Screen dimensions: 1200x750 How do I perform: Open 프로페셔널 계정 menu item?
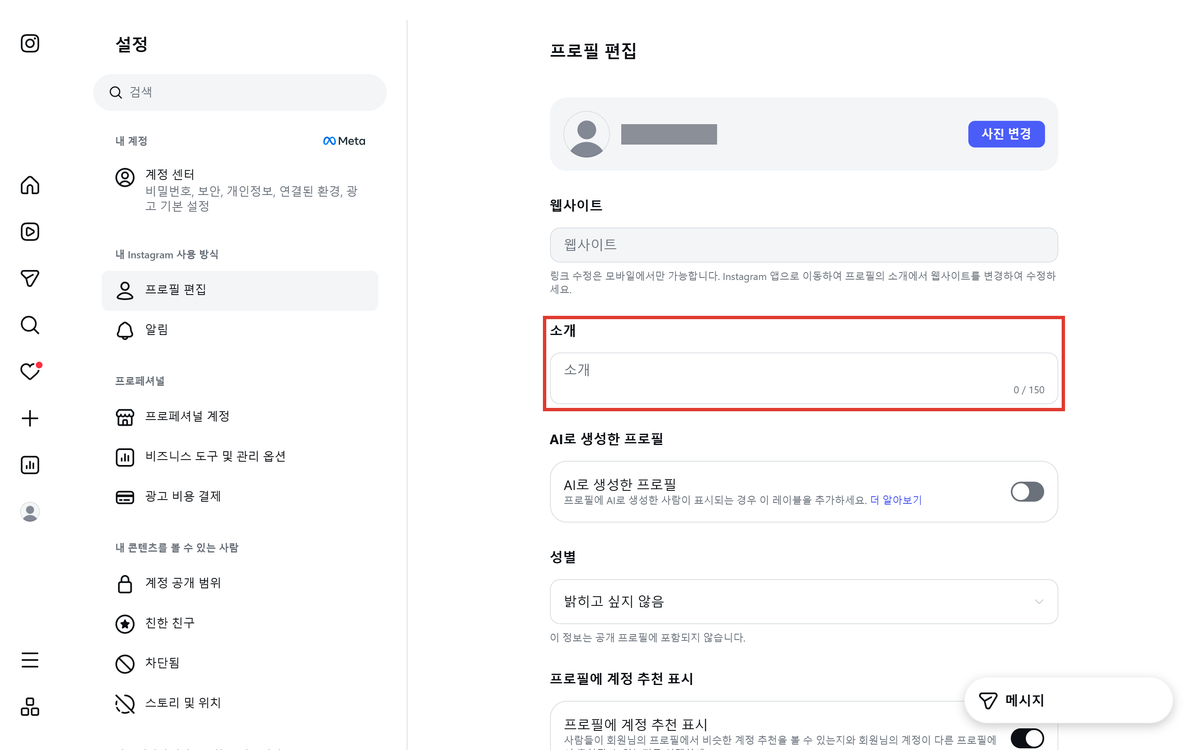[x=240, y=417]
